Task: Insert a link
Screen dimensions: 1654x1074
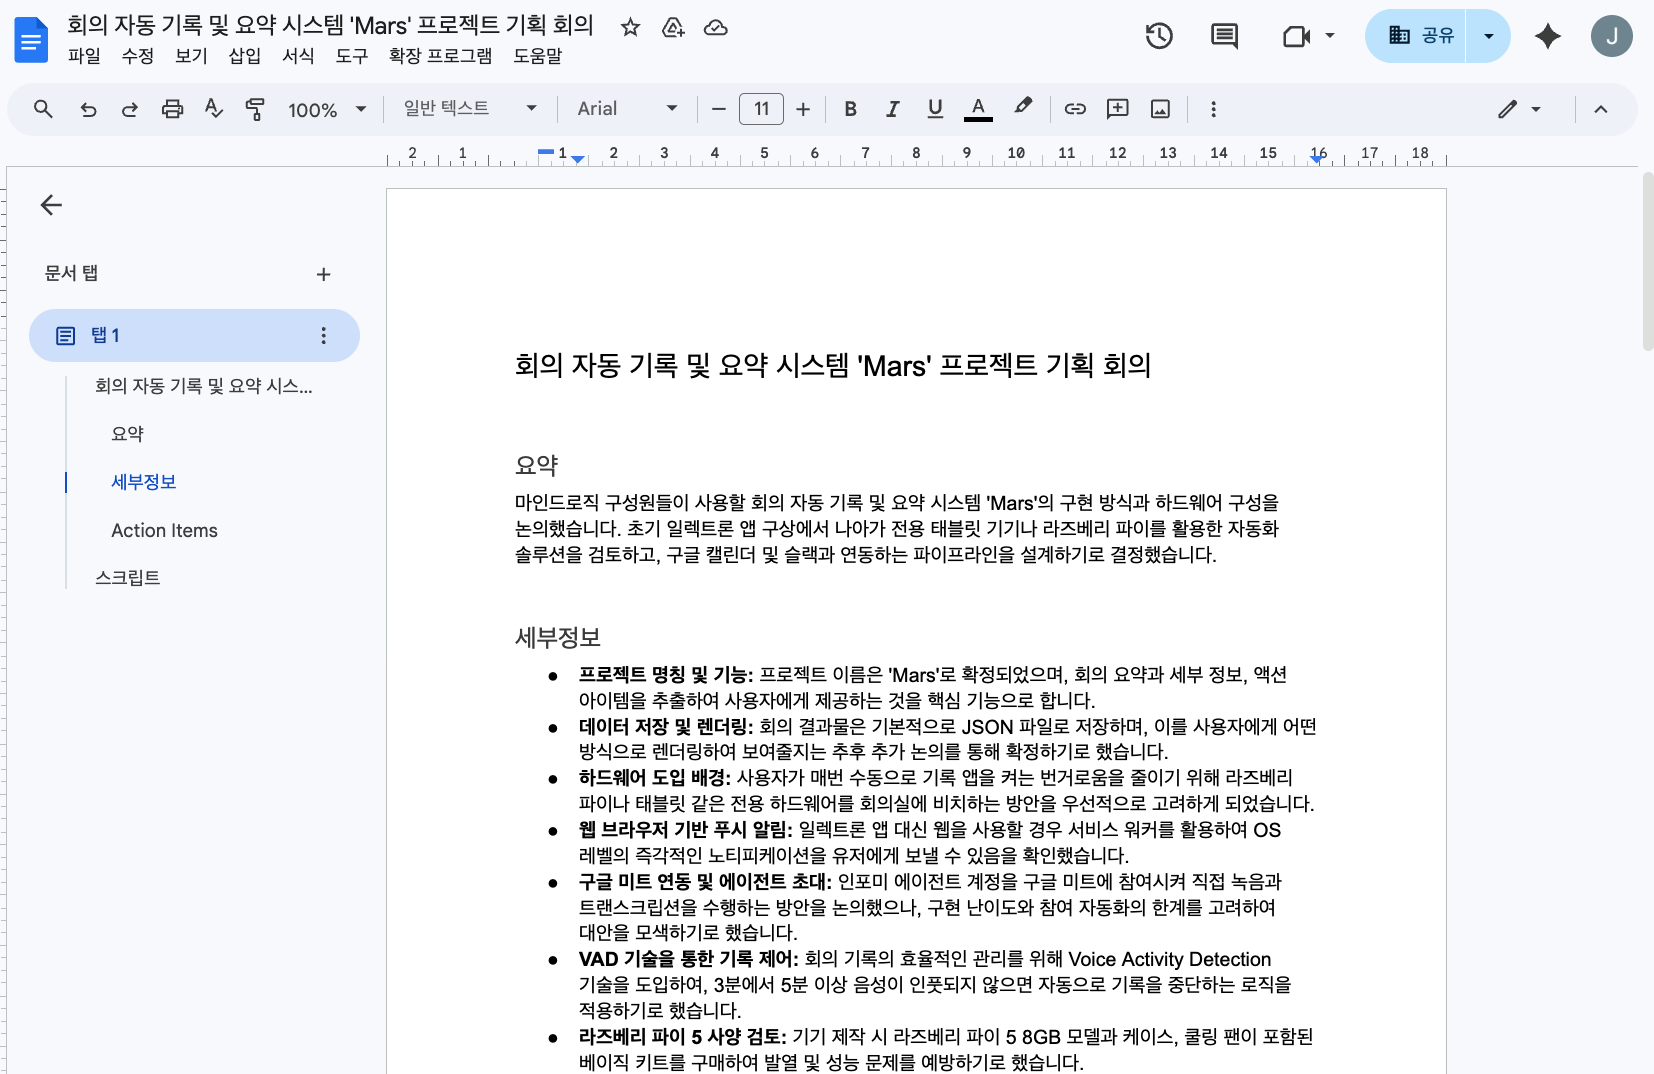Action: pyautogui.click(x=1075, y=109)
